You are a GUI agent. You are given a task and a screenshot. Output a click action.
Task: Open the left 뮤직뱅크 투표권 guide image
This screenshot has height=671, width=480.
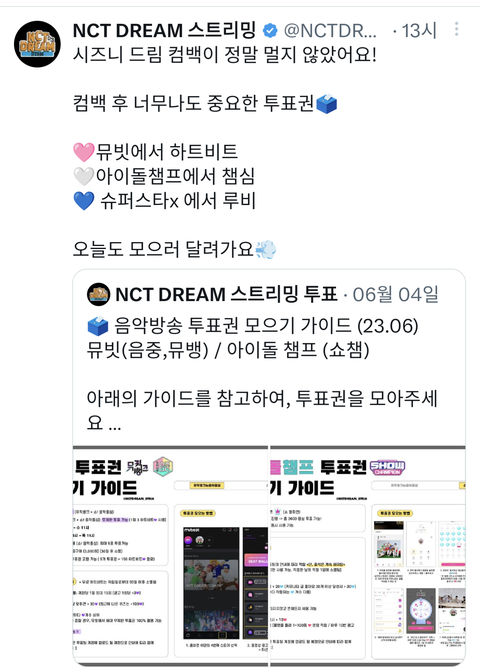170,555
